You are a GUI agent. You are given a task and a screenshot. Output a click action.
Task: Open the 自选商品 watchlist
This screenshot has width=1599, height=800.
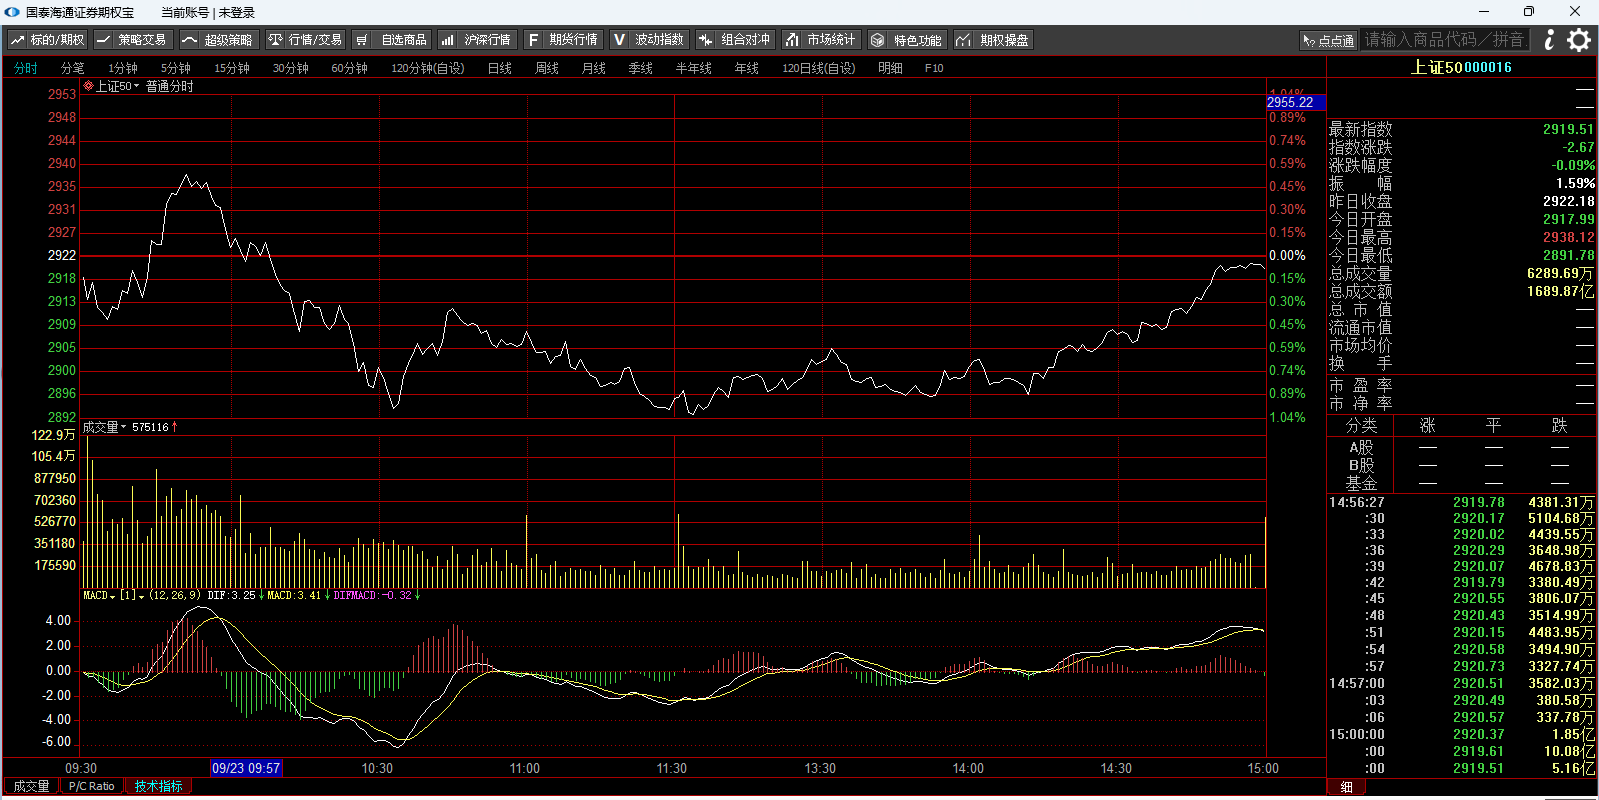(x=391, y=40)
